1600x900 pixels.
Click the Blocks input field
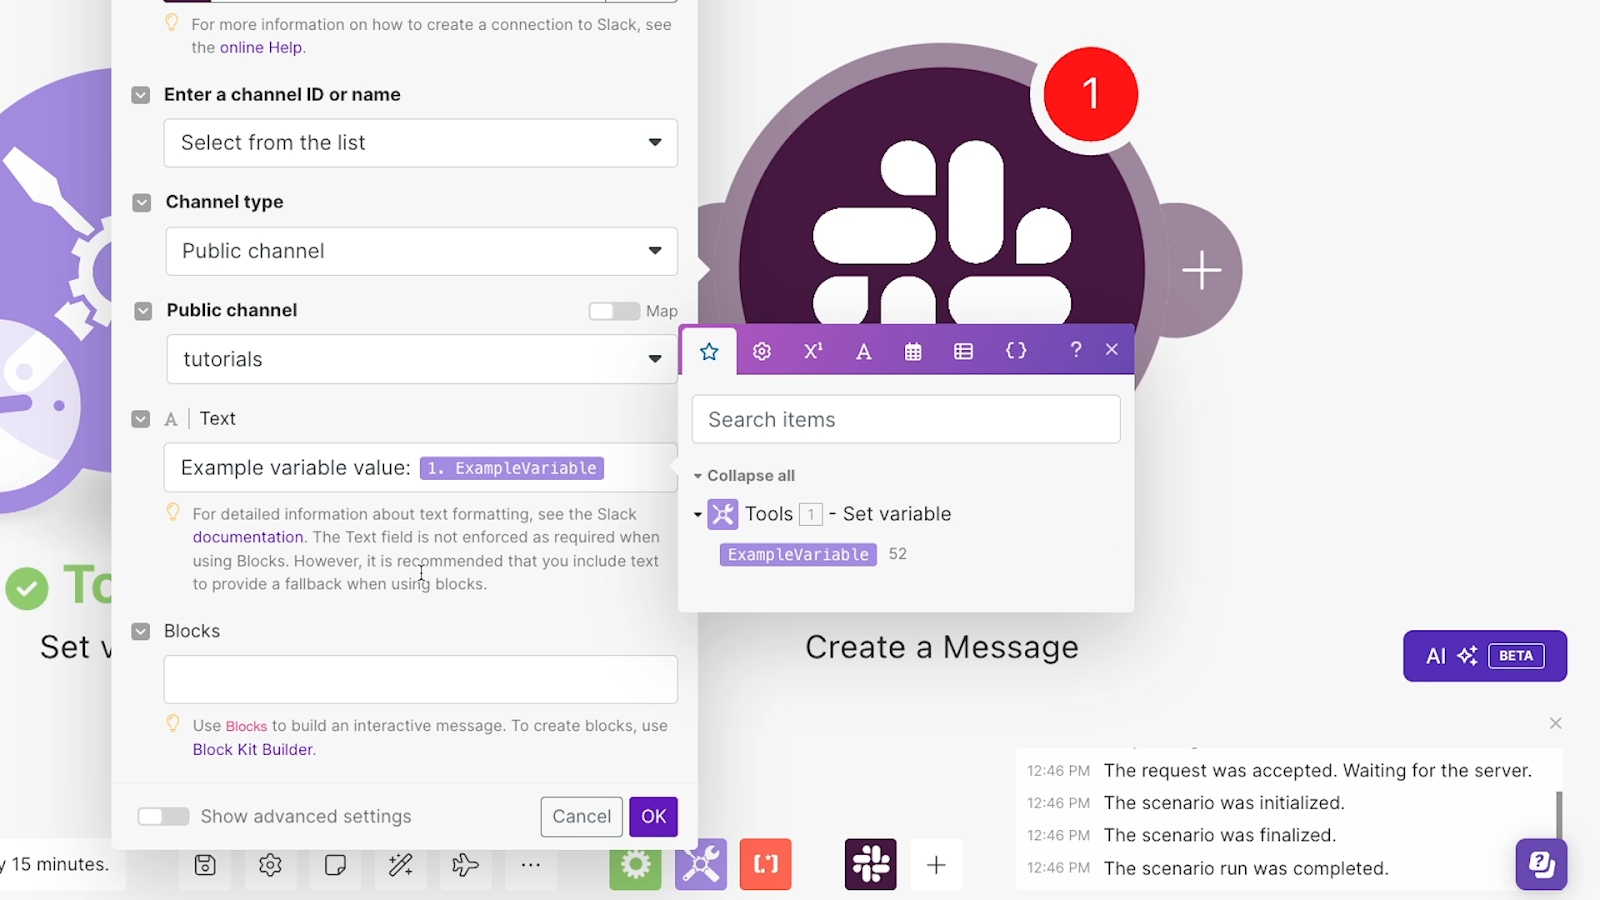(421, 679)
